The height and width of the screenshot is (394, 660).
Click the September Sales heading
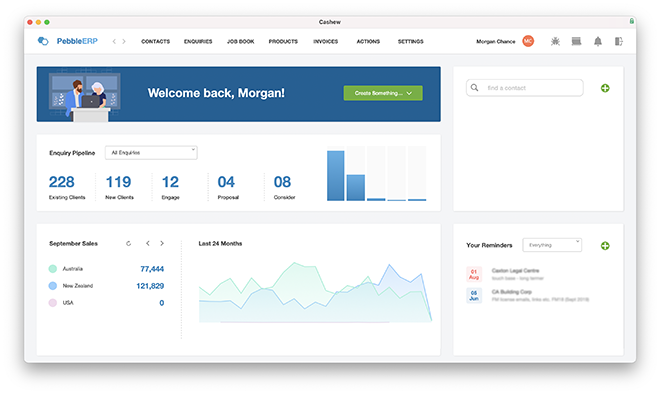pos(73,243)
